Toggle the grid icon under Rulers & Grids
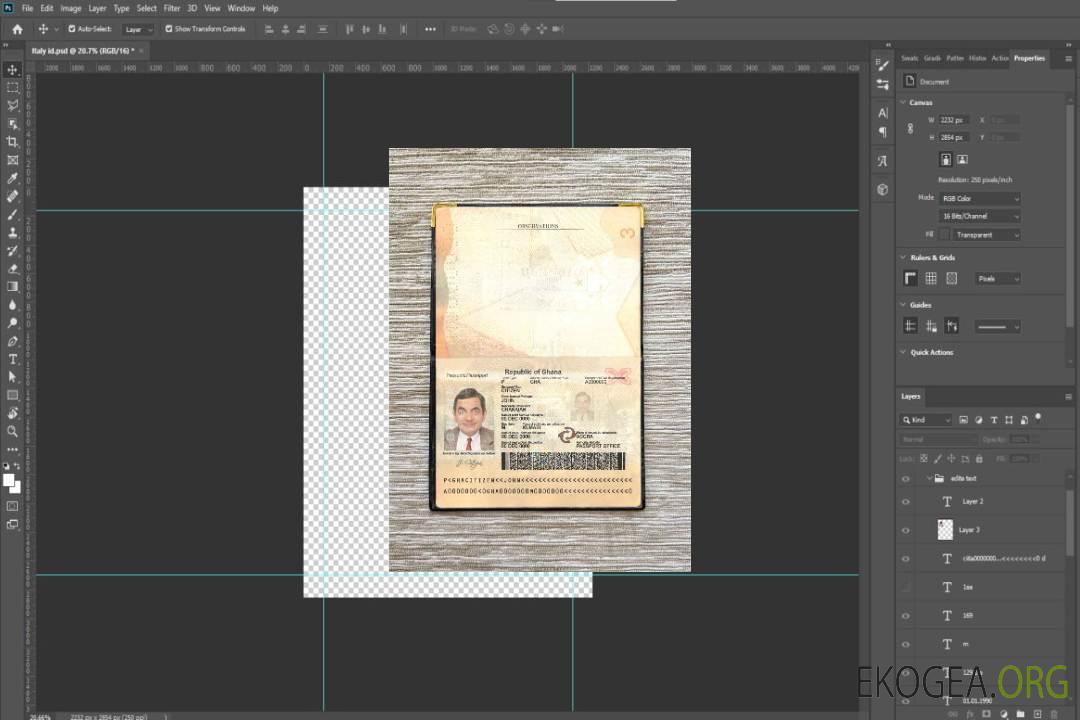This screenshot has width=1080, height=720. point(931,278)
